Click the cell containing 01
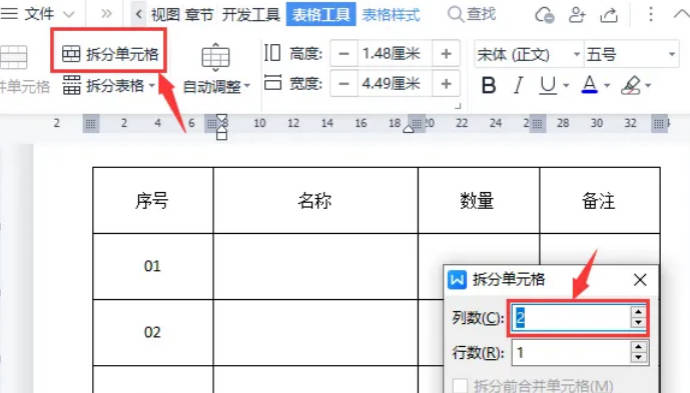 (153, 266)
